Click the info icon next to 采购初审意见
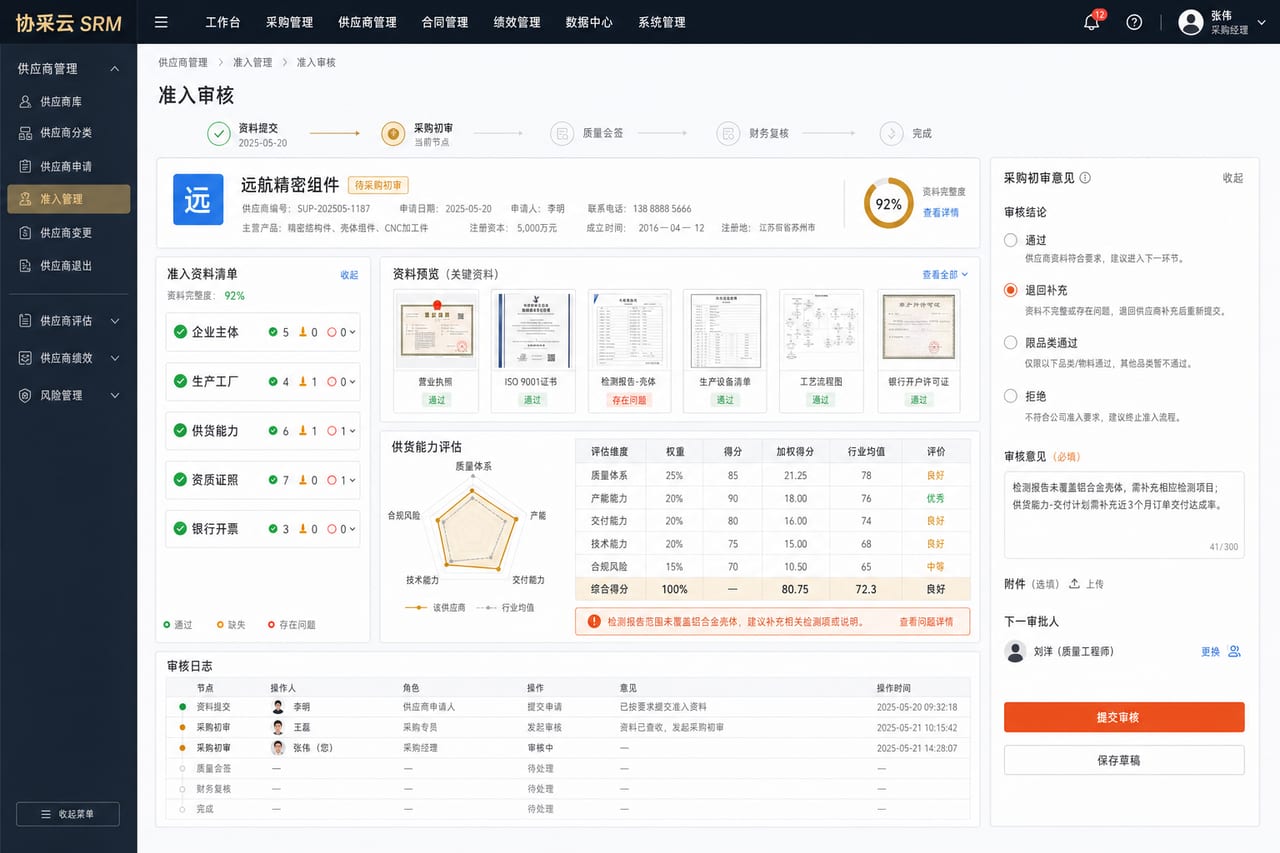 coord(1085,178)
